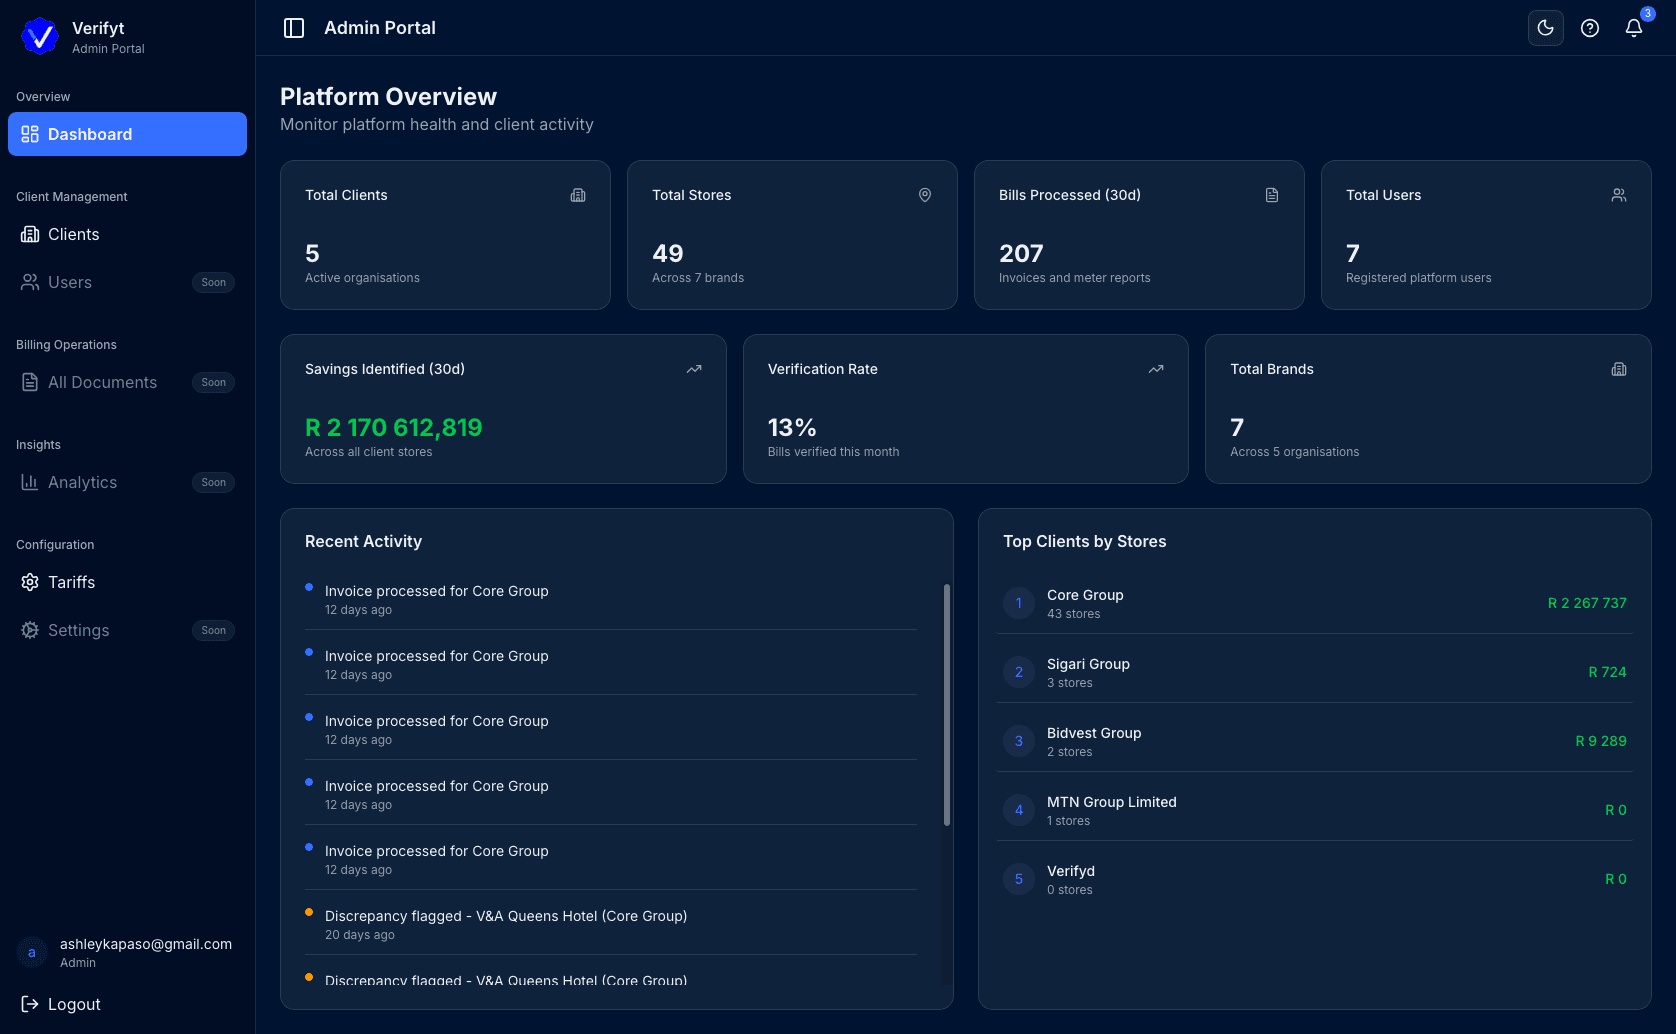Select Verifyd client name
This screenshot has width=1676, height=1034.
click(1071, 871)
